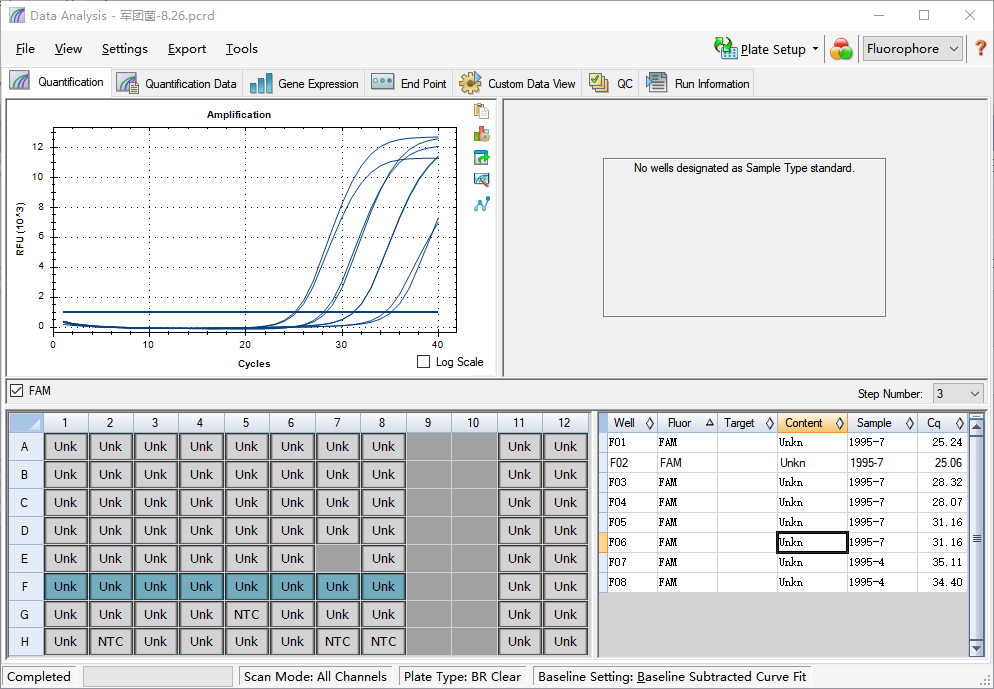
Task: Select well H8 marked NTC
Action: (x=383, y=641)
